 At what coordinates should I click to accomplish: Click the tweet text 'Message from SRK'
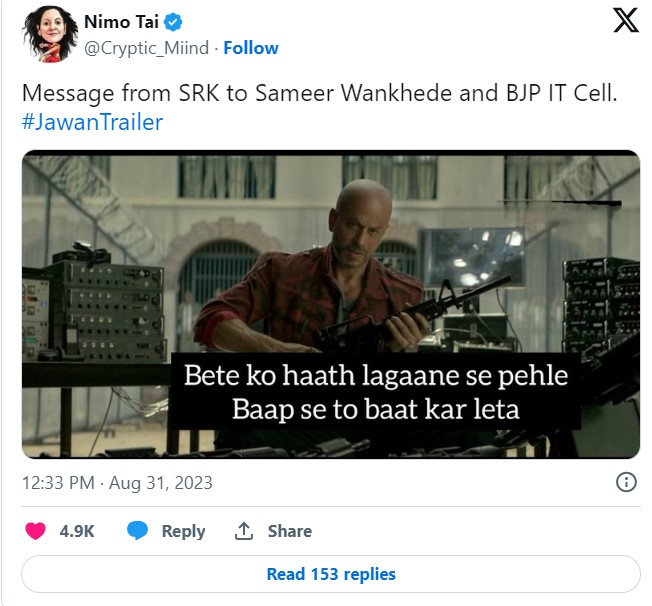(x=319, y=93)
